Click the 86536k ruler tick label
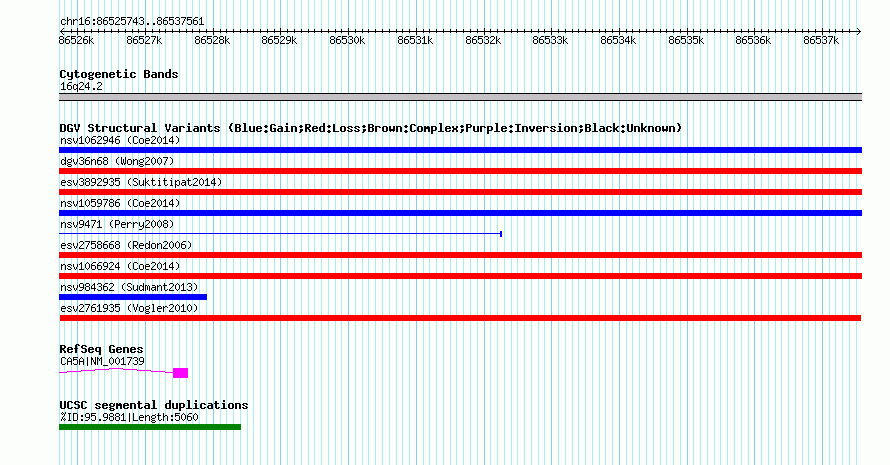The image size is (890, 465). (x=753, y=40)
